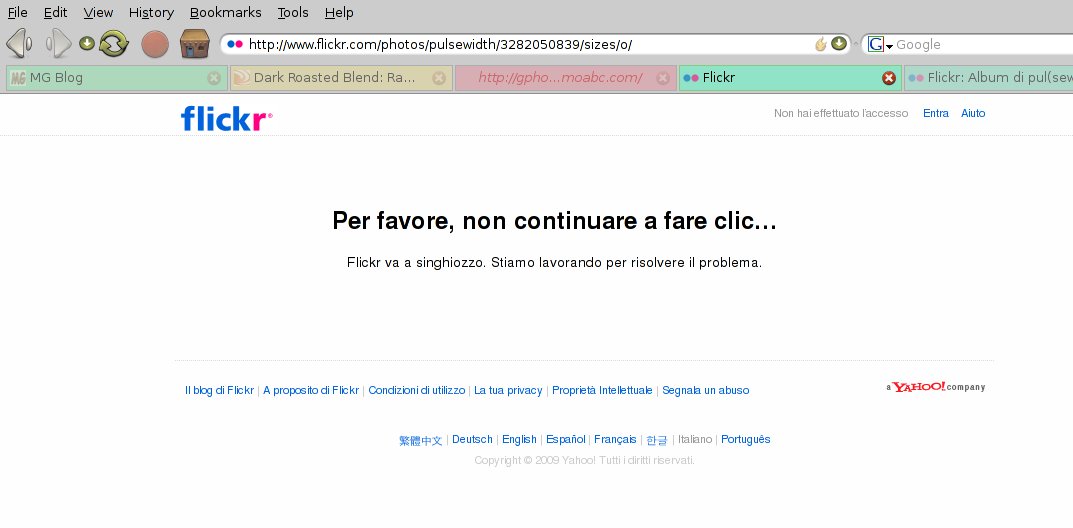Open the Aiuto help link
This screenshot has height=528, width=1073.
click(x=973, y=114)
